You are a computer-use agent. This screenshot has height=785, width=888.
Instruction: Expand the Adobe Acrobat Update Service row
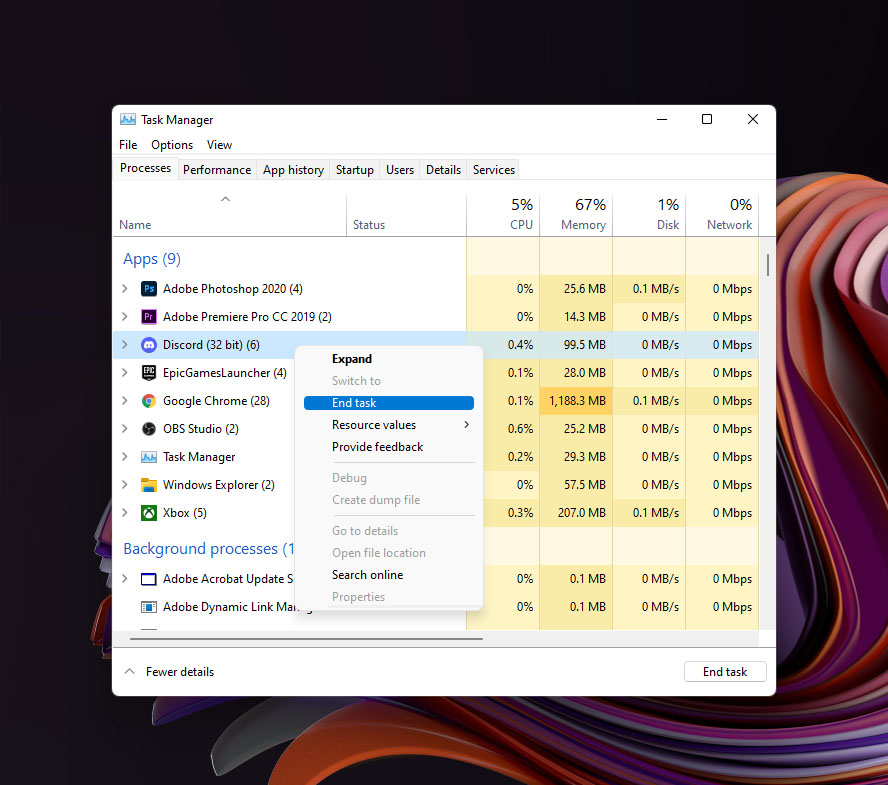pos(125,579)
